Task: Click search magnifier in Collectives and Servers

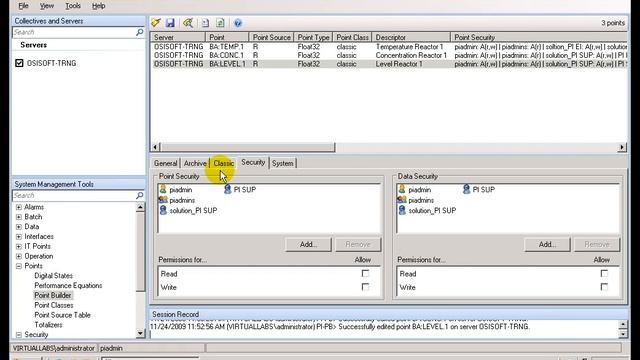Action: click(140, 32)
